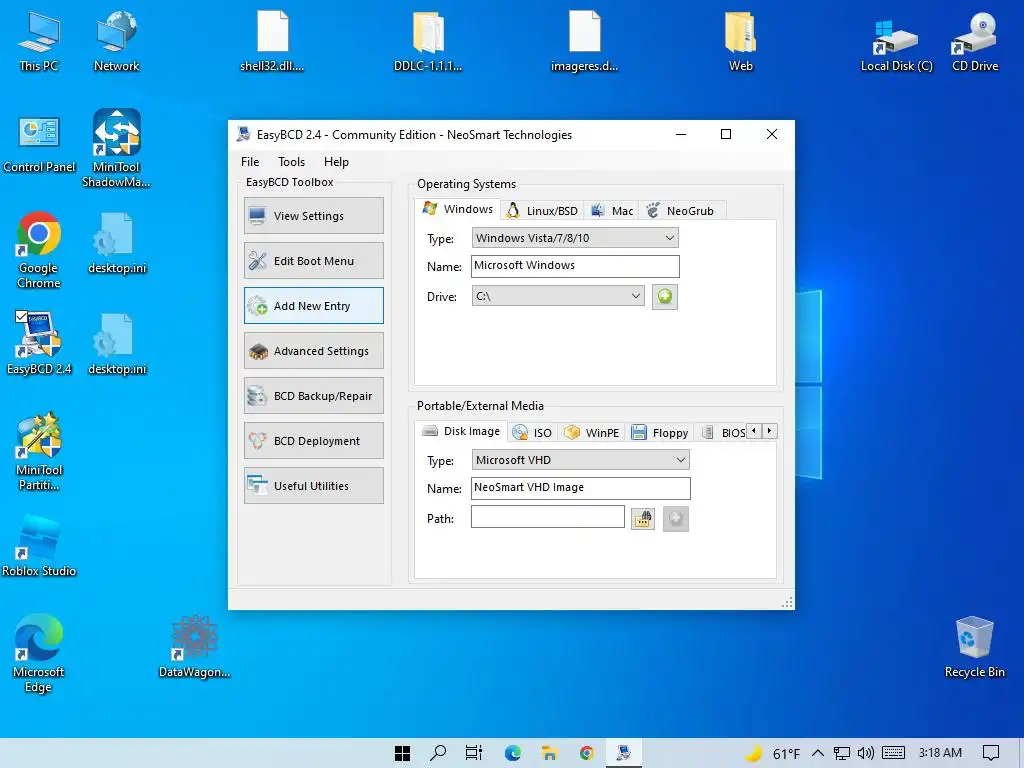This screenshot has width=1024, height=768.
Task: Click the empty Path input field
Action: point(547,517)
